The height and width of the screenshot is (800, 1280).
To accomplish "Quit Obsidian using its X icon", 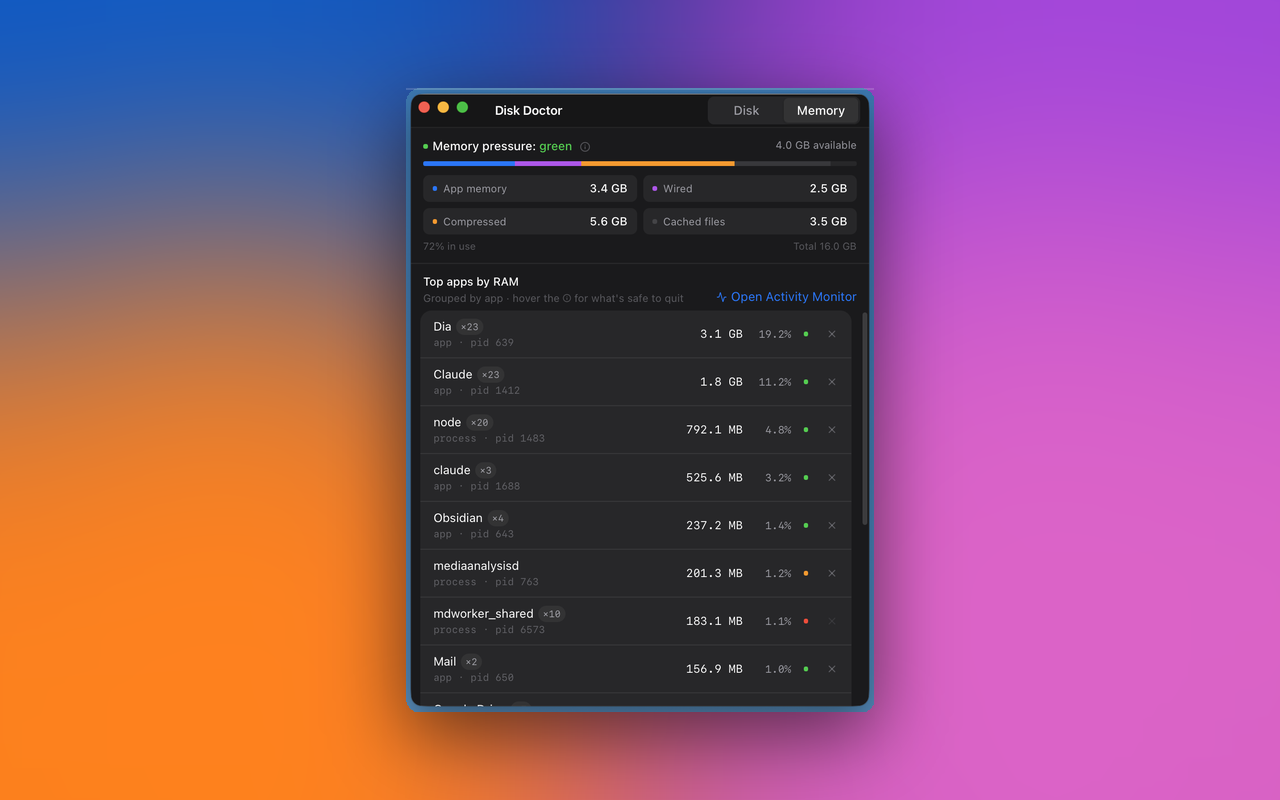I will [x=832, y=526].
